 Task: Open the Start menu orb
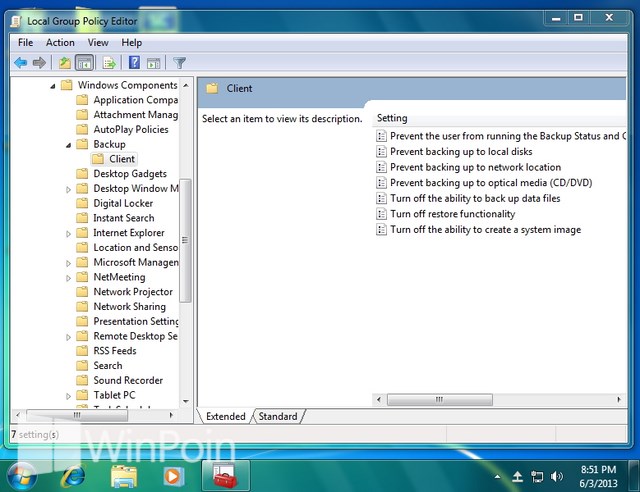(x=21, y=476)
